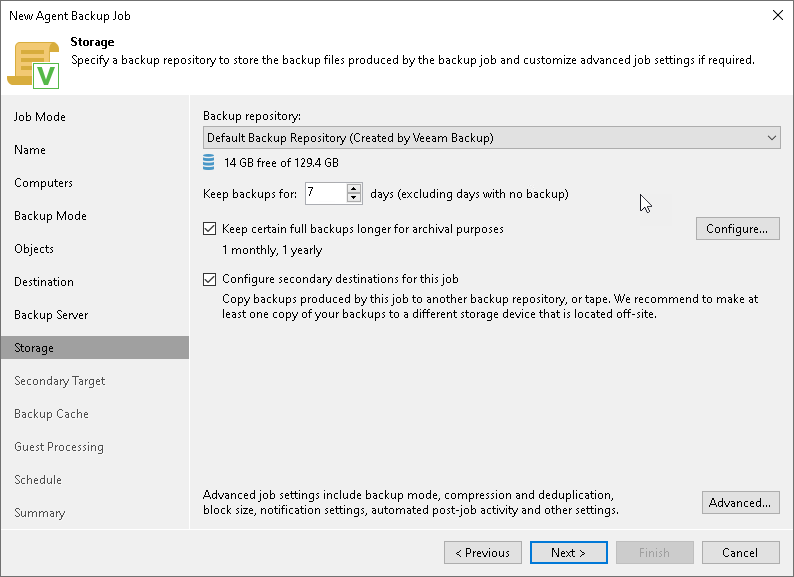Go to the Name wizard step
794x577 pixels.
click(x=30, y=150)
